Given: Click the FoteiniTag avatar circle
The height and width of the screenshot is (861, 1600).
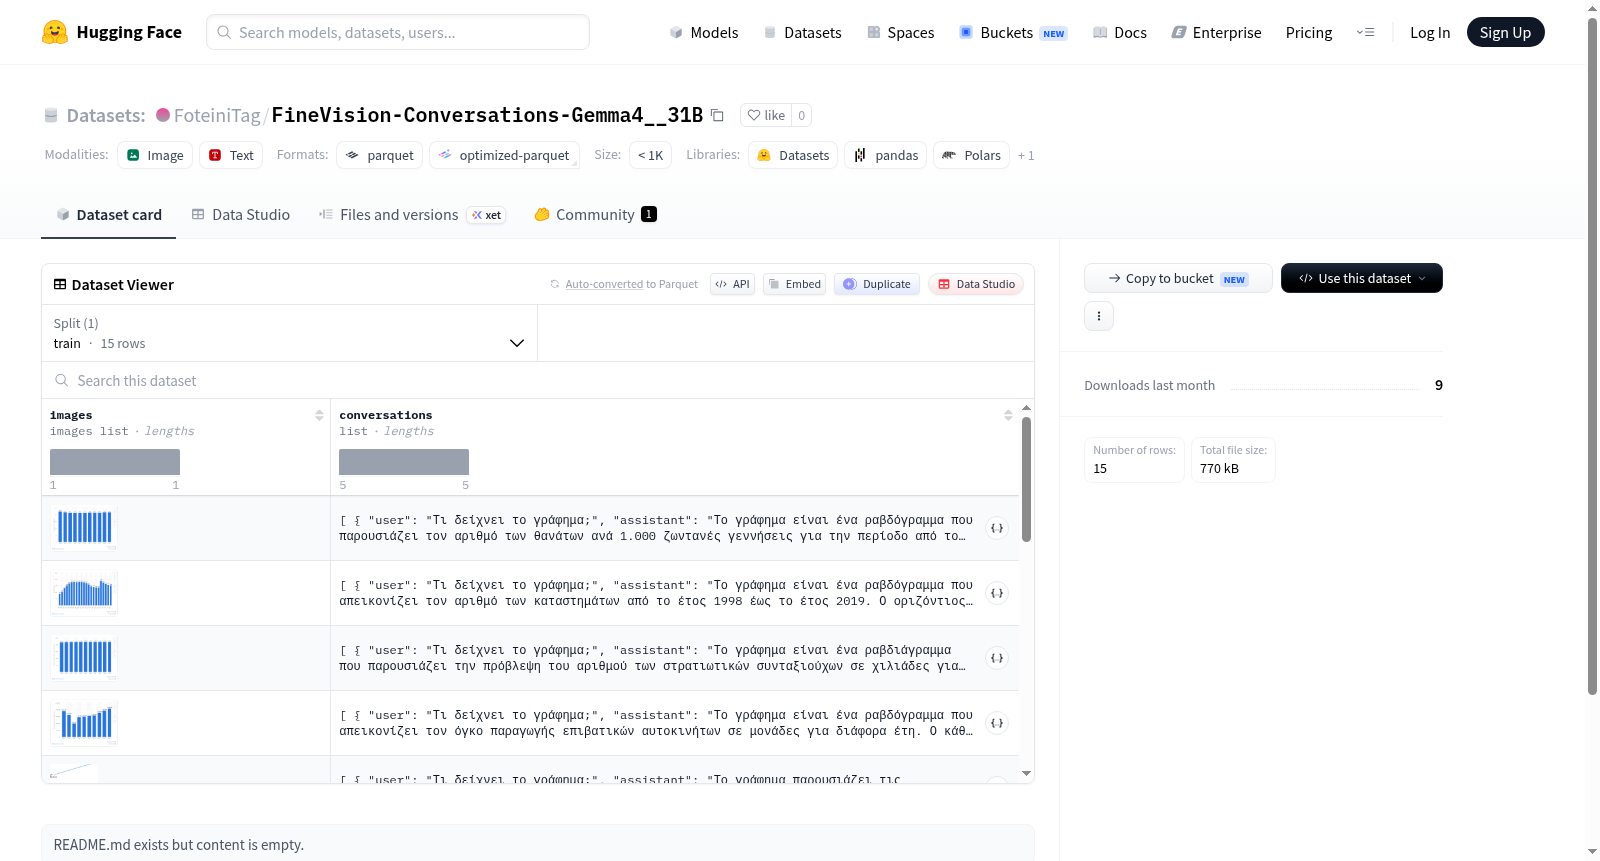Looking at the screenshot, I should pos(163,115).
